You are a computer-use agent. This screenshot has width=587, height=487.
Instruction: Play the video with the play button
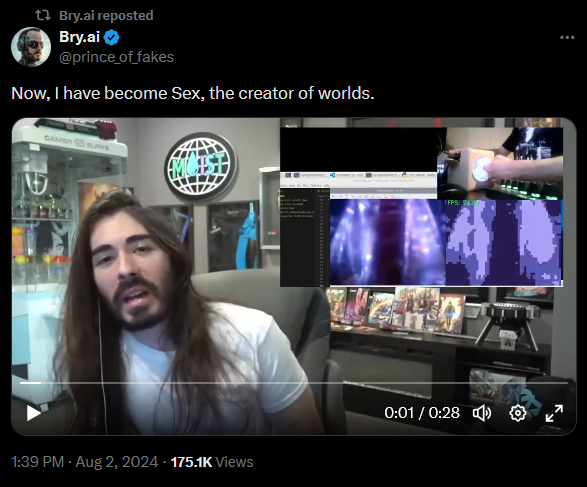33,413
